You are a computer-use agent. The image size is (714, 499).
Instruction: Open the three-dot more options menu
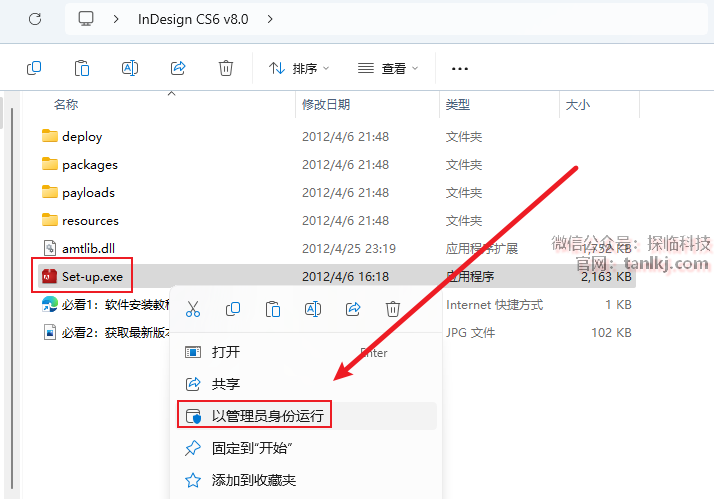pyautogui.click(x=459, y=69)
